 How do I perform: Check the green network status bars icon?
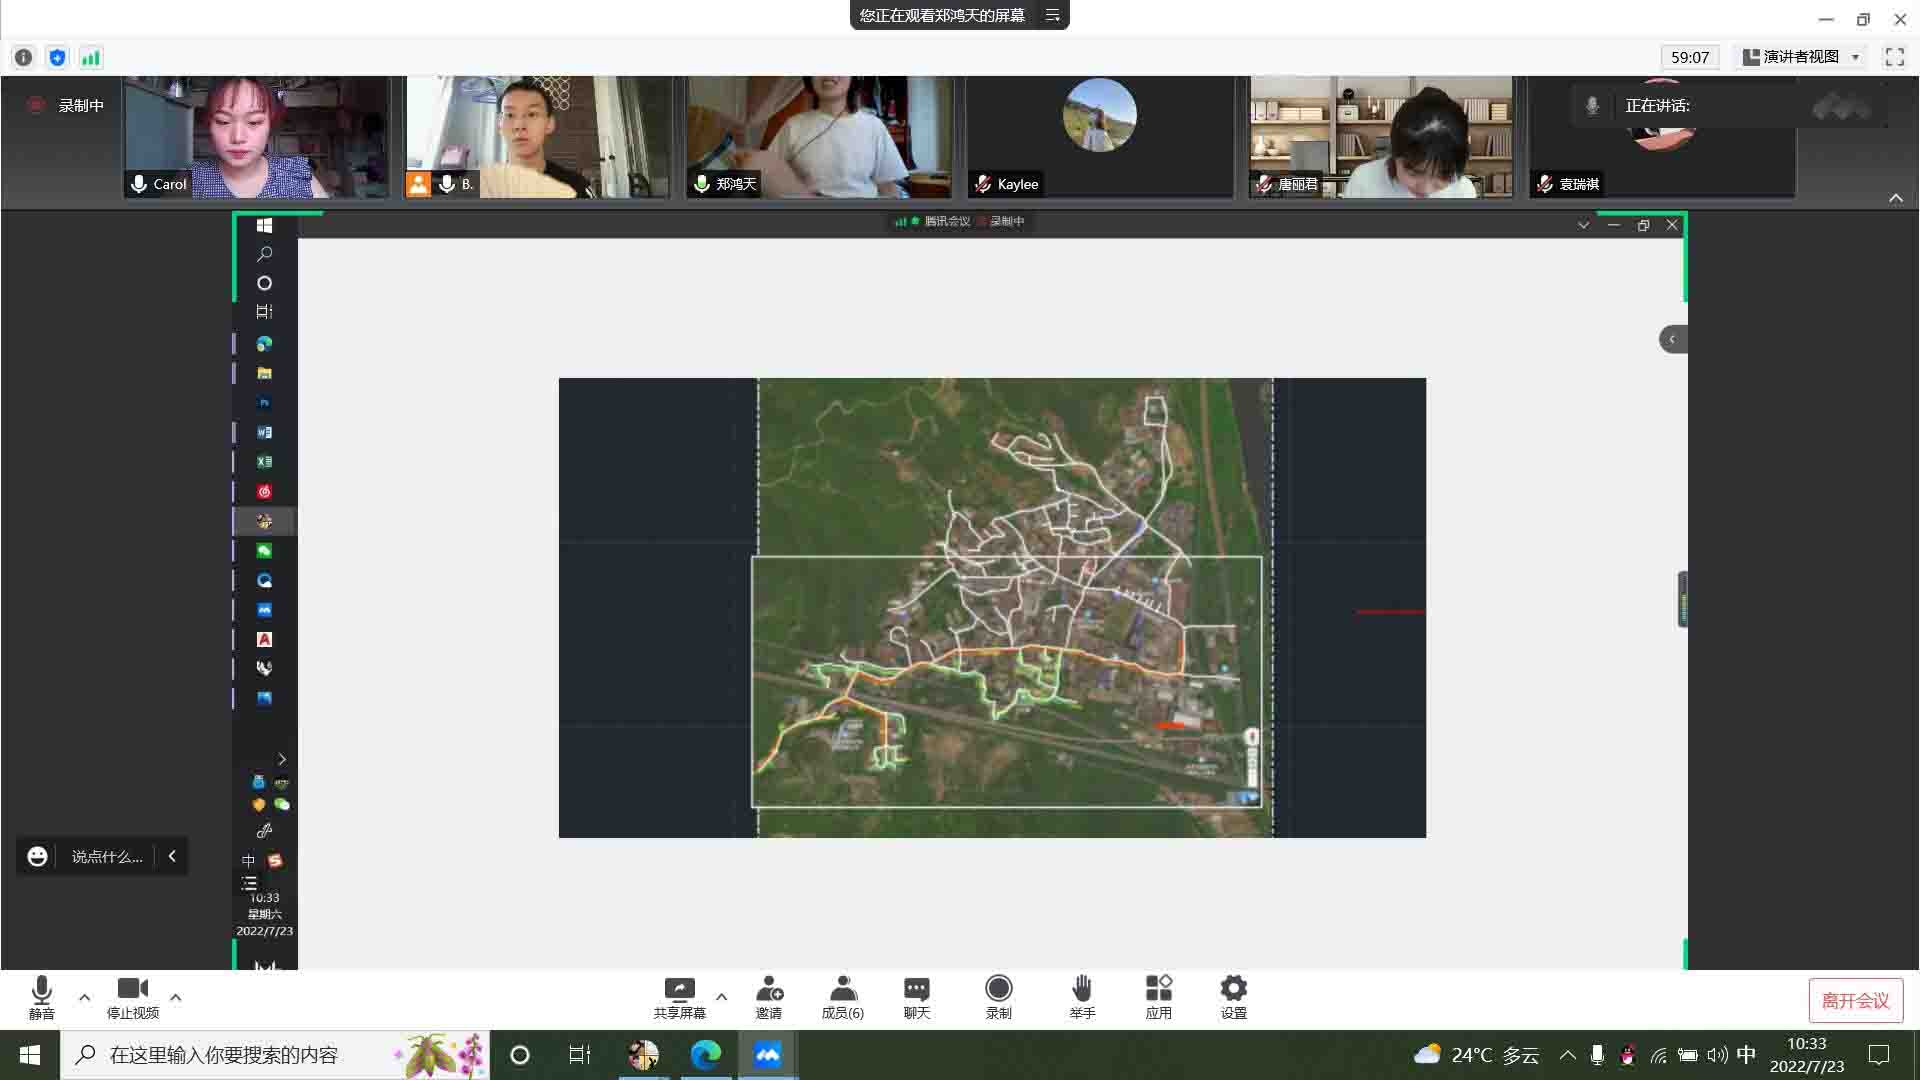click(91, 57)
